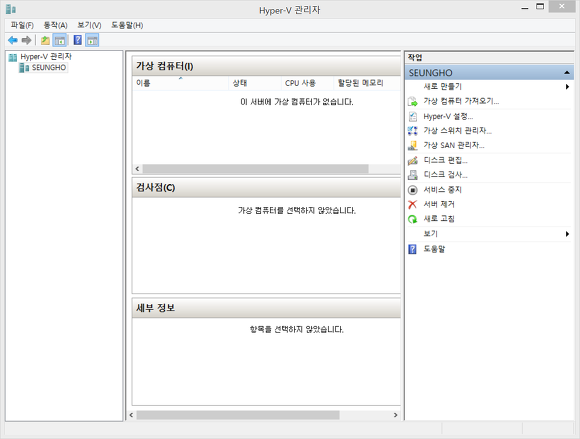Image resolution: width=580 pixels, height=439 pixels.
Task: Click virtual machines list left scroll arrow
Action: point(137,169)
